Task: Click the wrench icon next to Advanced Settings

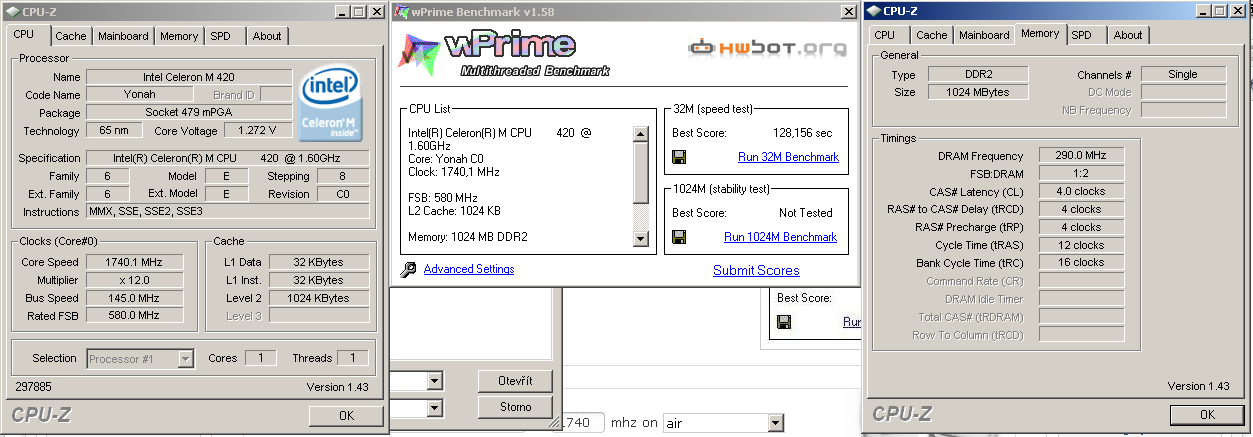Action: [x=408, y=269]
